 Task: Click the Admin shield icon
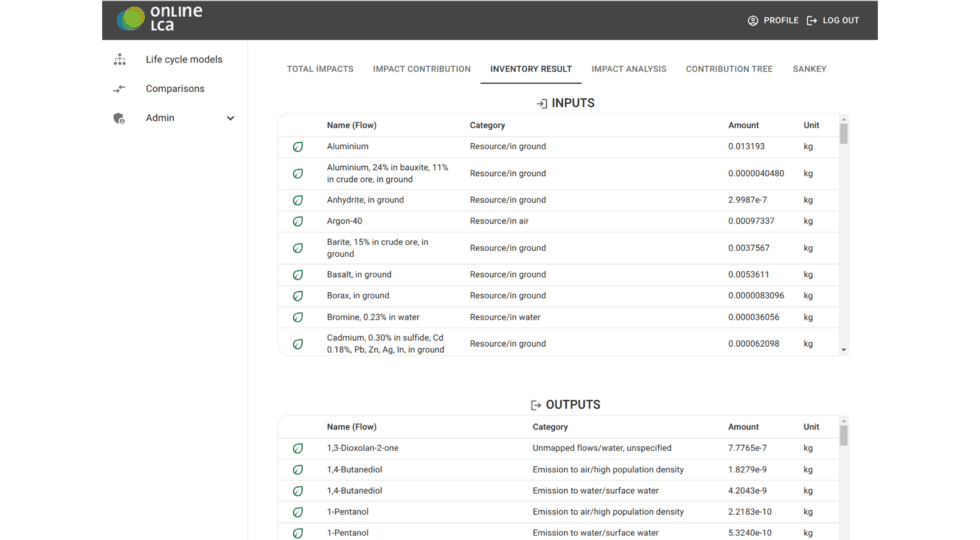120,118
